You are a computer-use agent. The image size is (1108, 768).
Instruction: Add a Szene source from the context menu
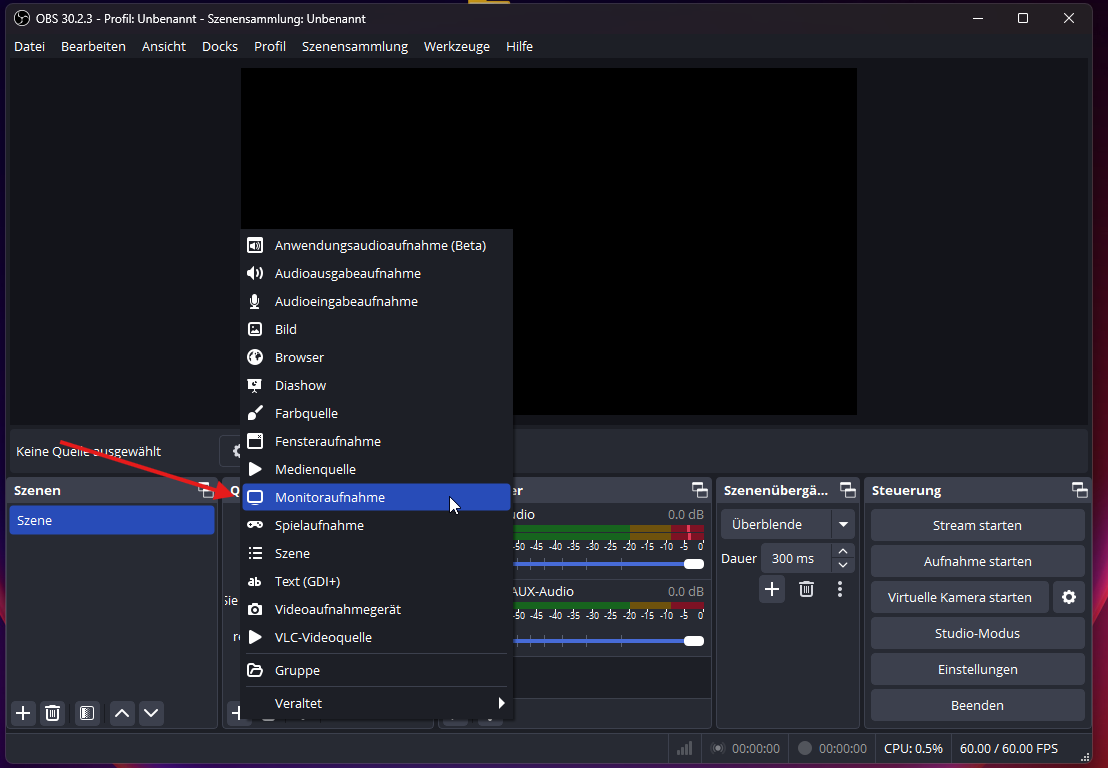point(376,553)
